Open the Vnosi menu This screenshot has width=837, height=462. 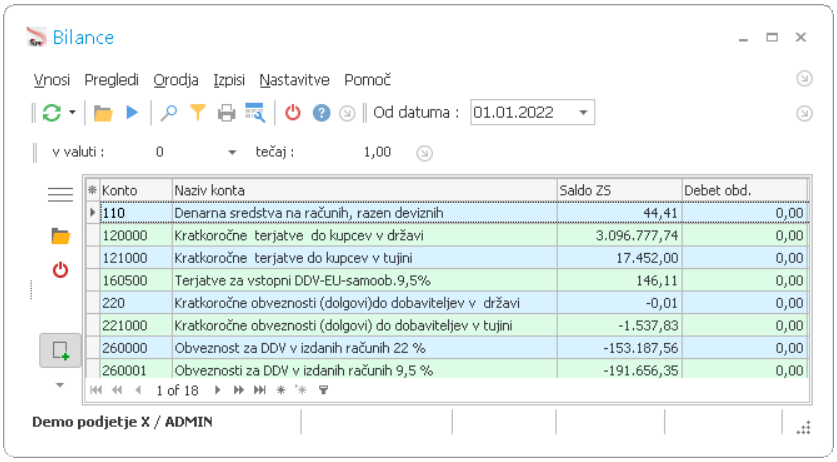(52, 80)
